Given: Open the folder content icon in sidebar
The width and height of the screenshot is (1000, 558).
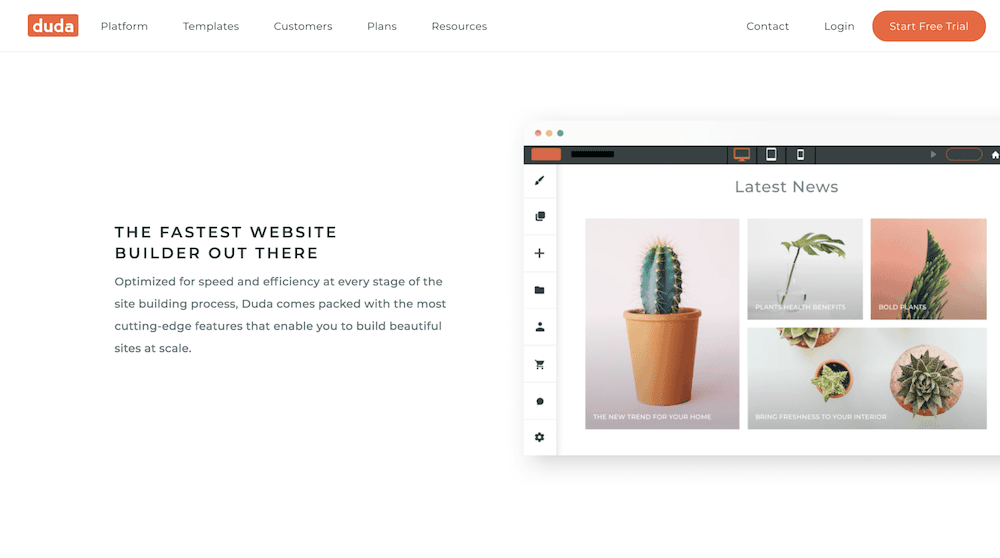Looking at the screenshot, I should click(x=540, y=290).
